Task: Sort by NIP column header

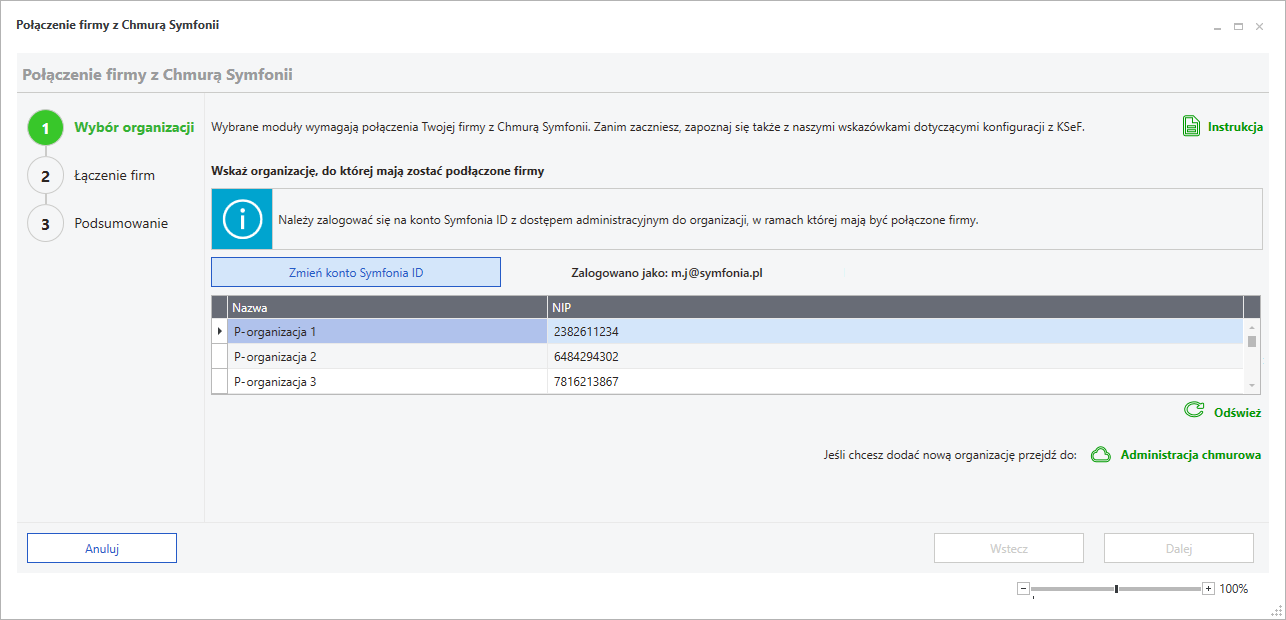Action: 895,307
